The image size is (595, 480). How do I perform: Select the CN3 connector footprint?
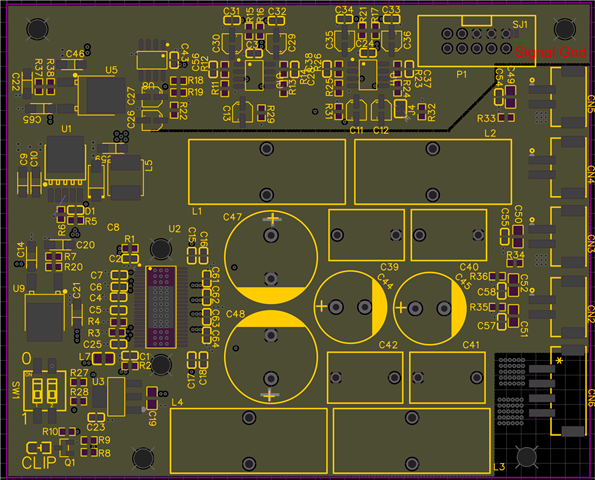pyautogui.click(x=558, y=236)
